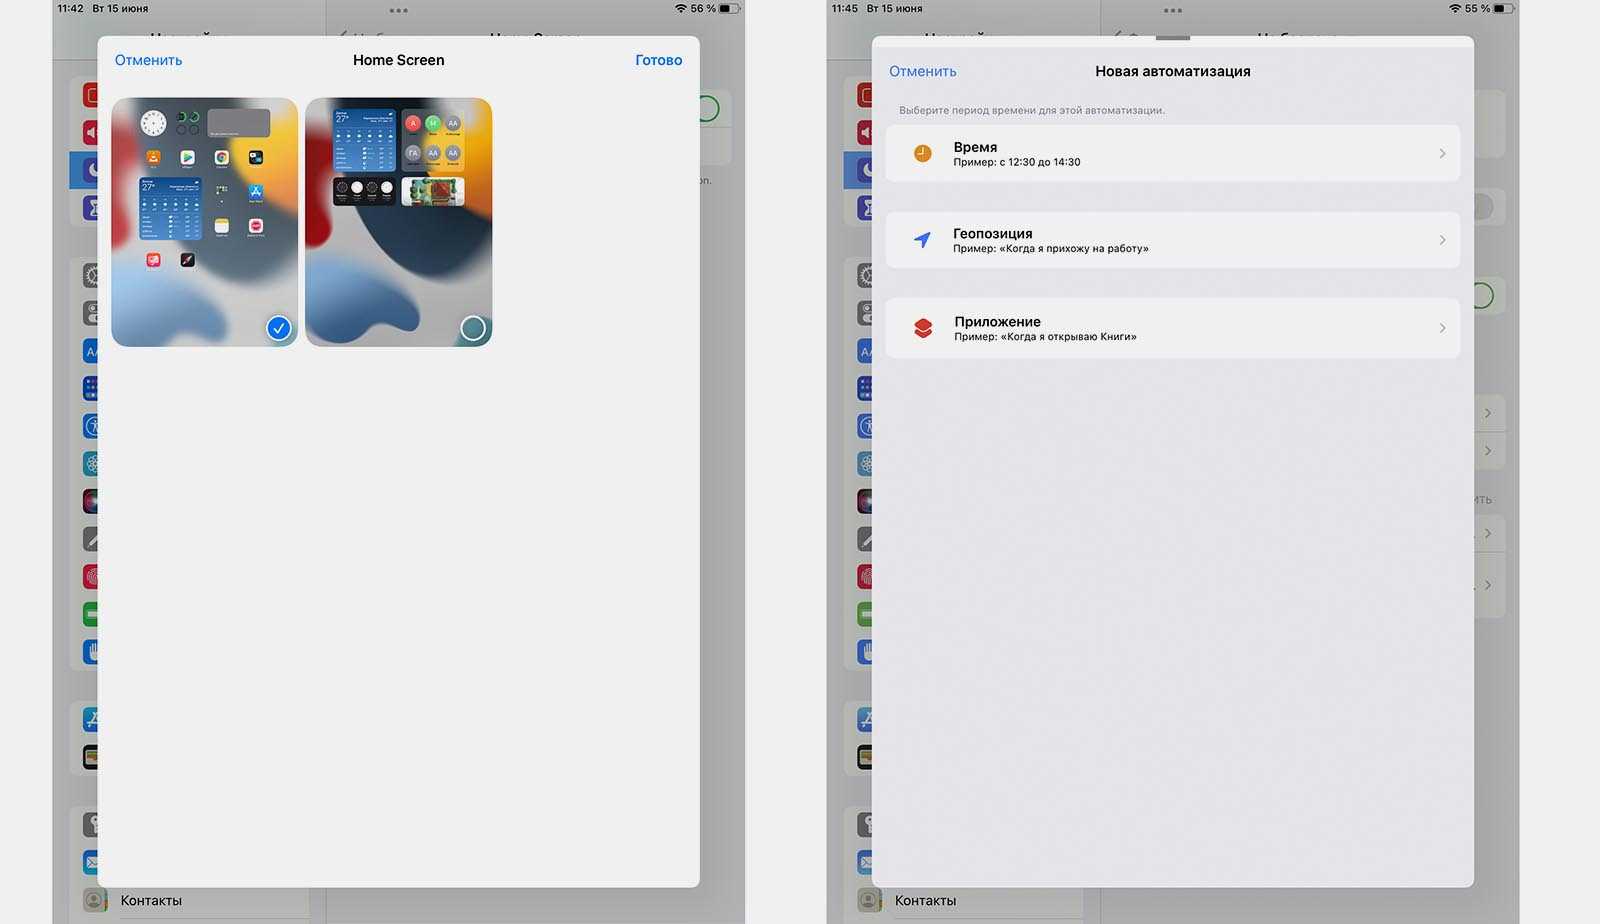Tap the Wi-Fi icon beside 56 % battery

point(680,9)
